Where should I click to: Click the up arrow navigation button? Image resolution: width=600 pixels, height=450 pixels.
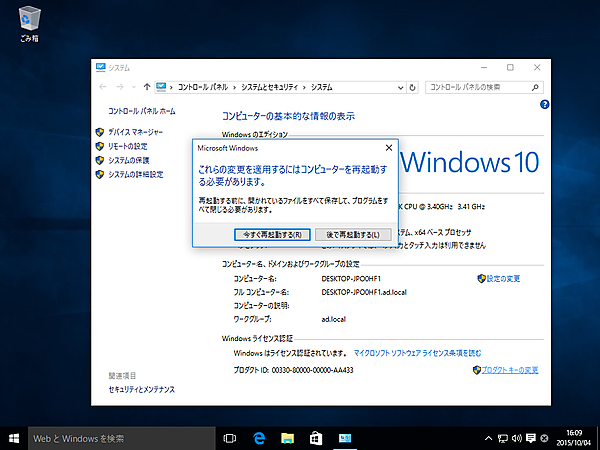point(147,87)
